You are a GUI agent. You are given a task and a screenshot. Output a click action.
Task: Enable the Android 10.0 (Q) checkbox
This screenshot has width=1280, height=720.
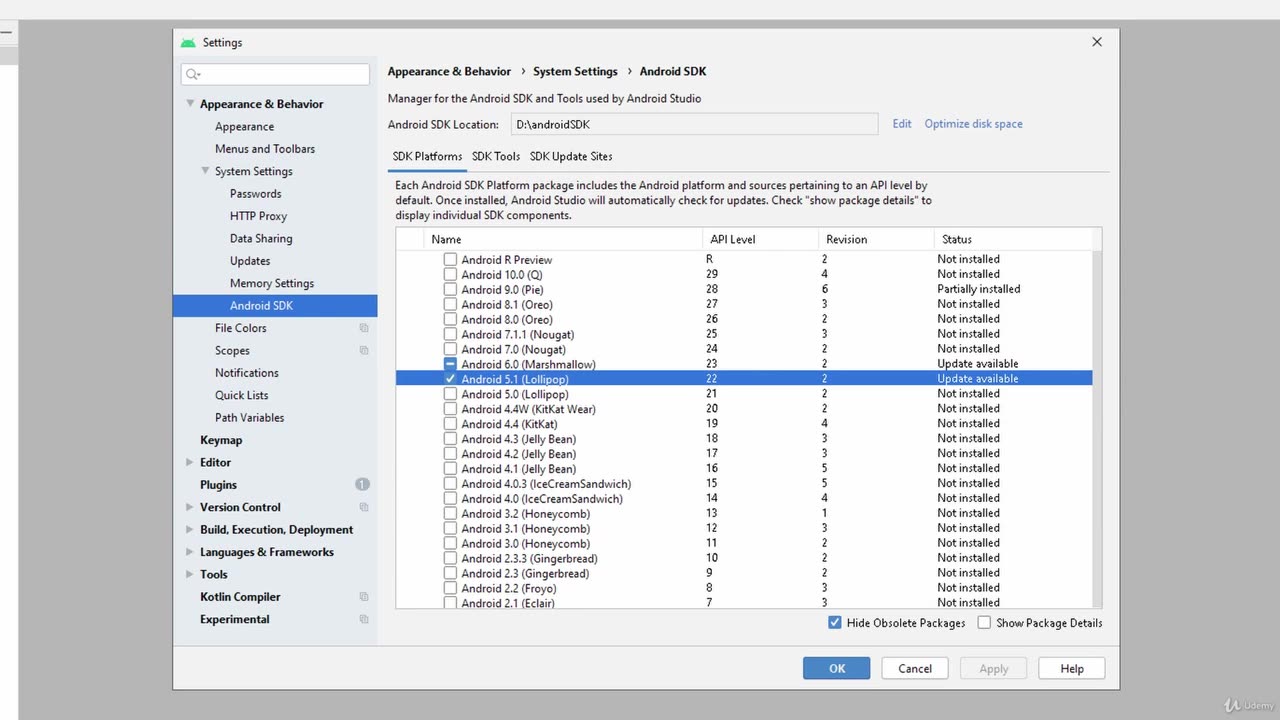coord(450,275)
